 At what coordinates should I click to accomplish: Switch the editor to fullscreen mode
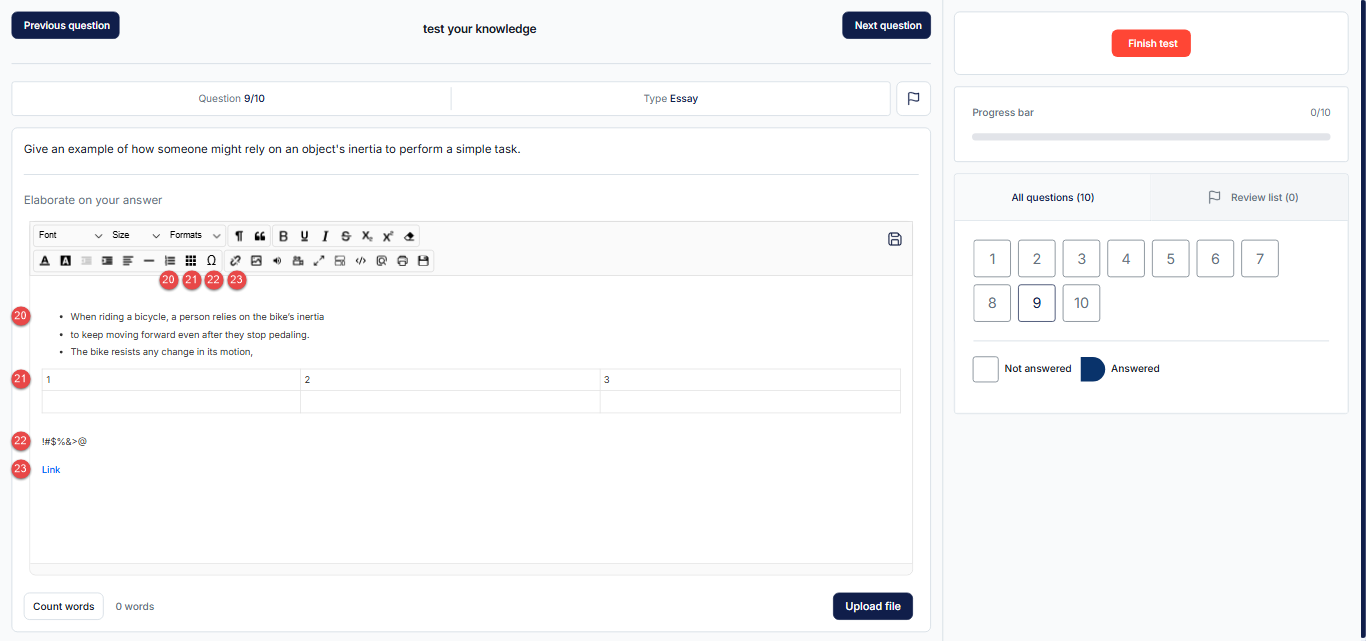(x=319, y=260)
